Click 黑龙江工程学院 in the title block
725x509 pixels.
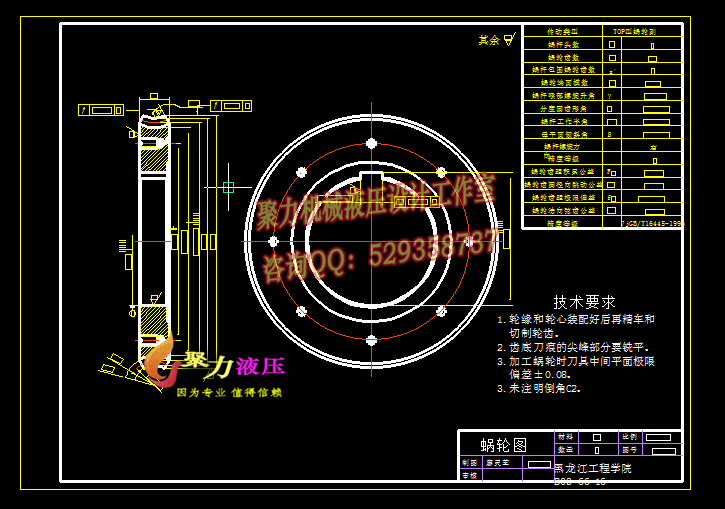point(593,469)
